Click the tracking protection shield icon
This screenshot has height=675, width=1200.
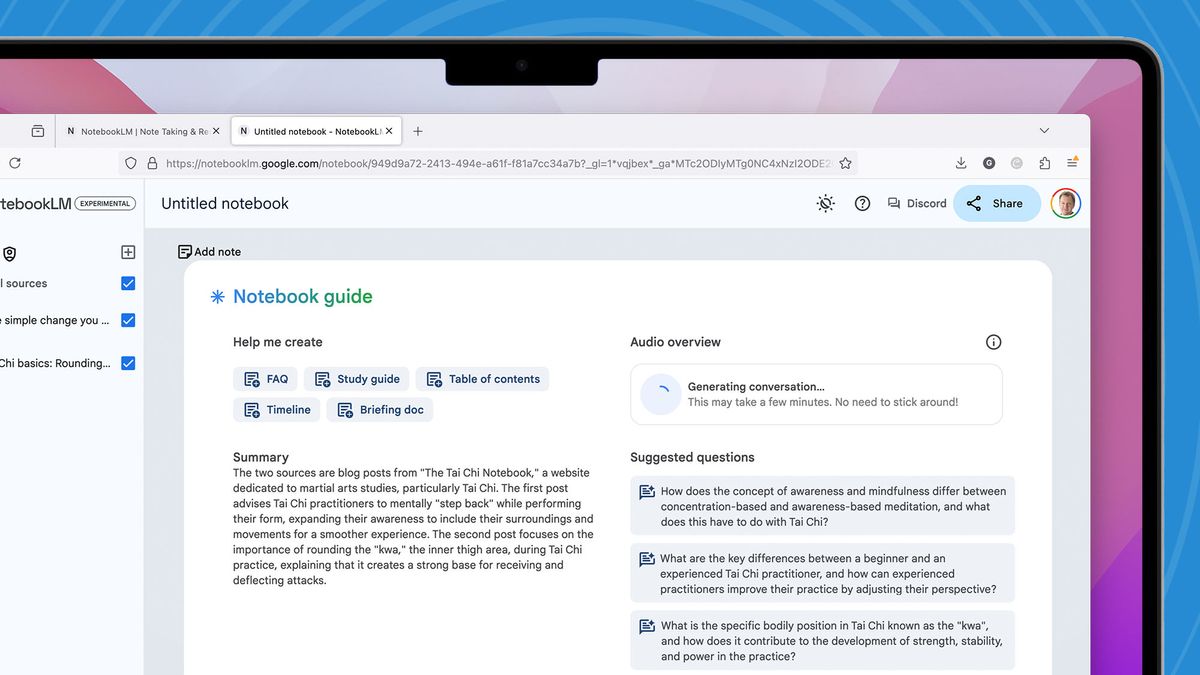(130, 163)
